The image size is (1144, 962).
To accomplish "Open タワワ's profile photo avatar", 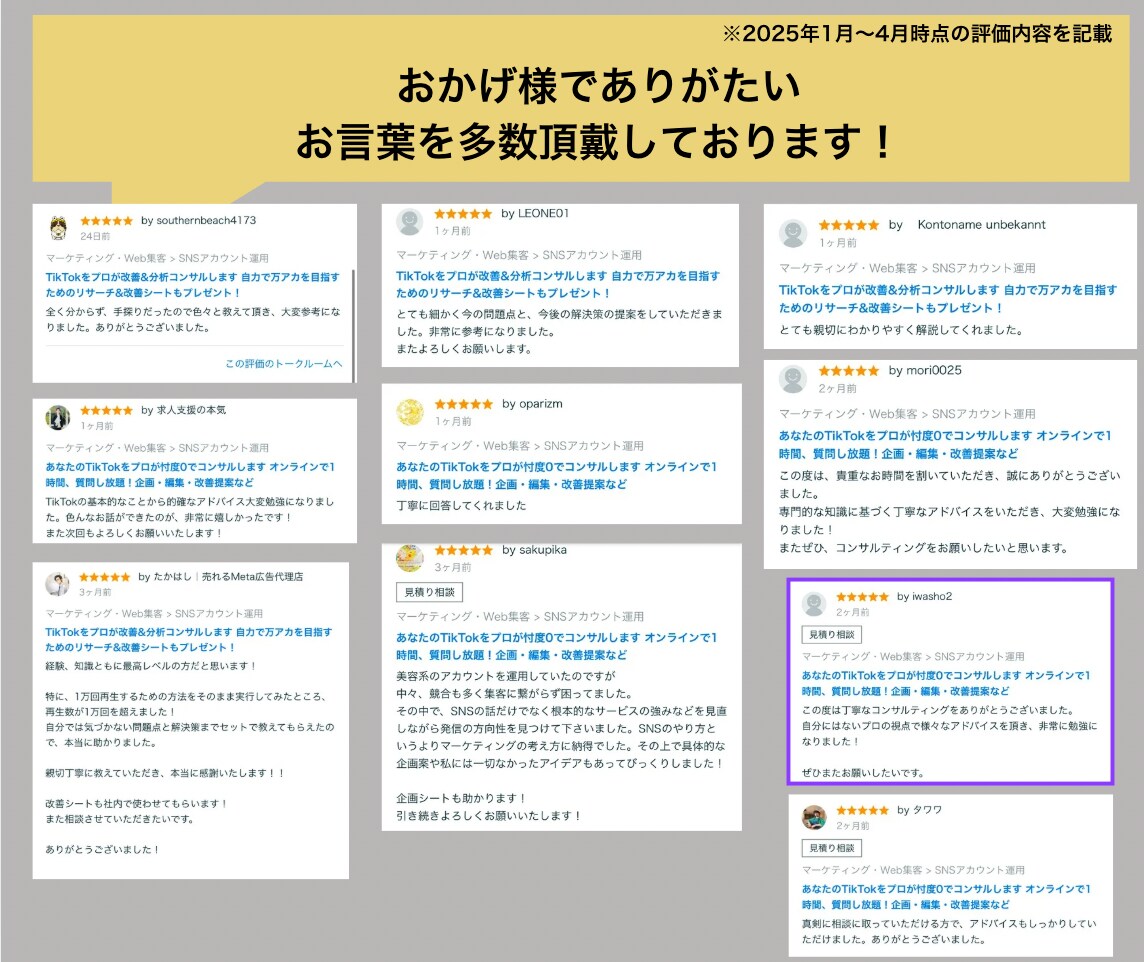I will (813, 818).
